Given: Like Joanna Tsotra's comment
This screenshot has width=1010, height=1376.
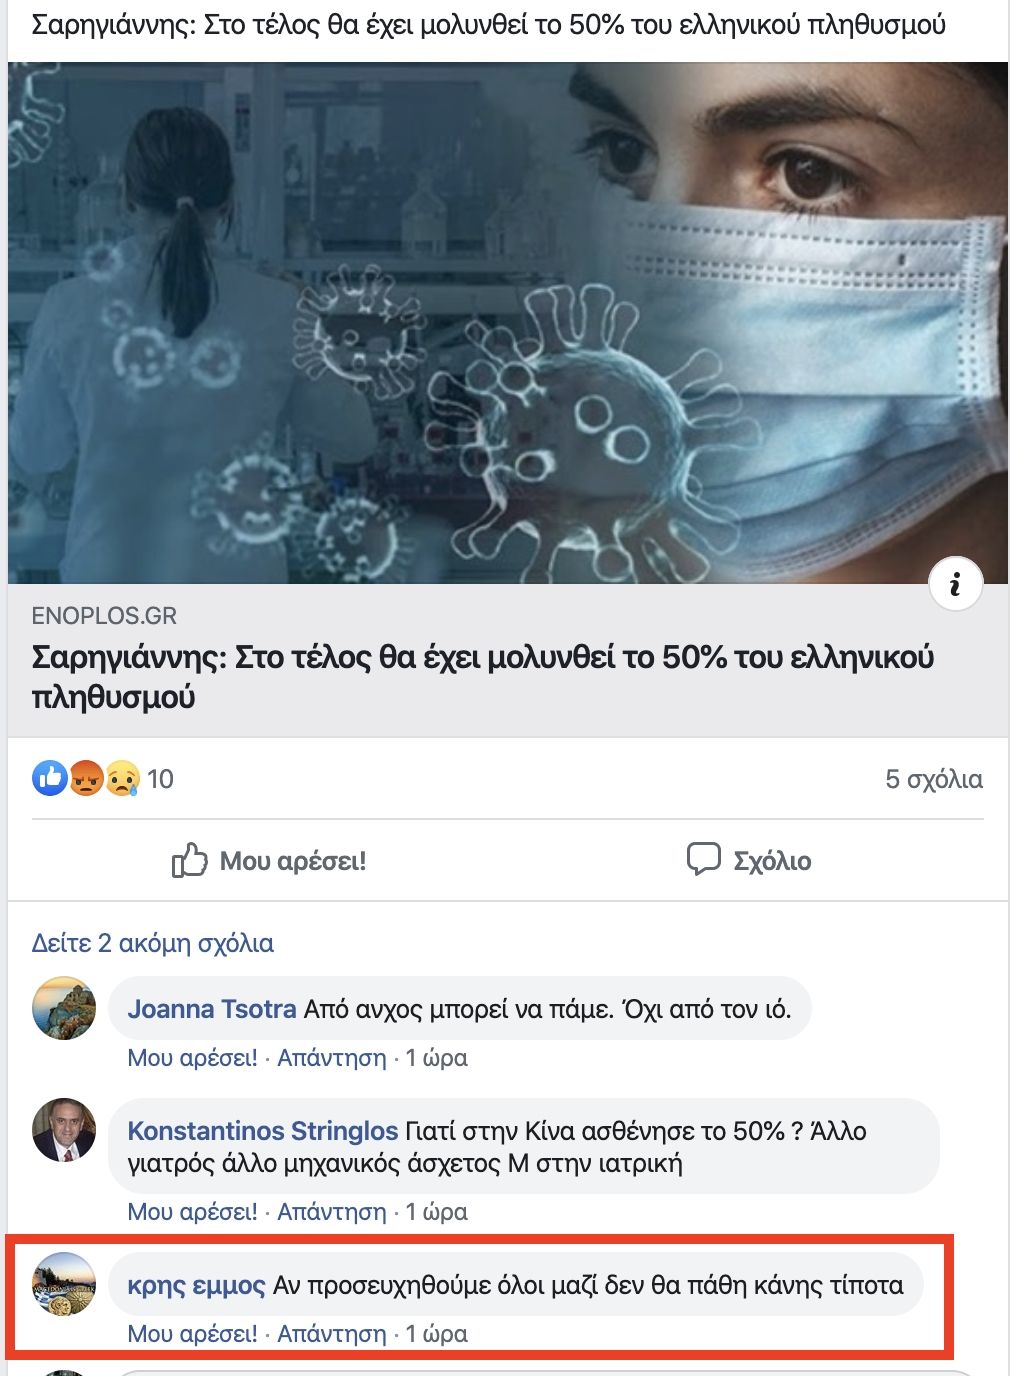Looking at the screenshot, I should [193, 1058].
